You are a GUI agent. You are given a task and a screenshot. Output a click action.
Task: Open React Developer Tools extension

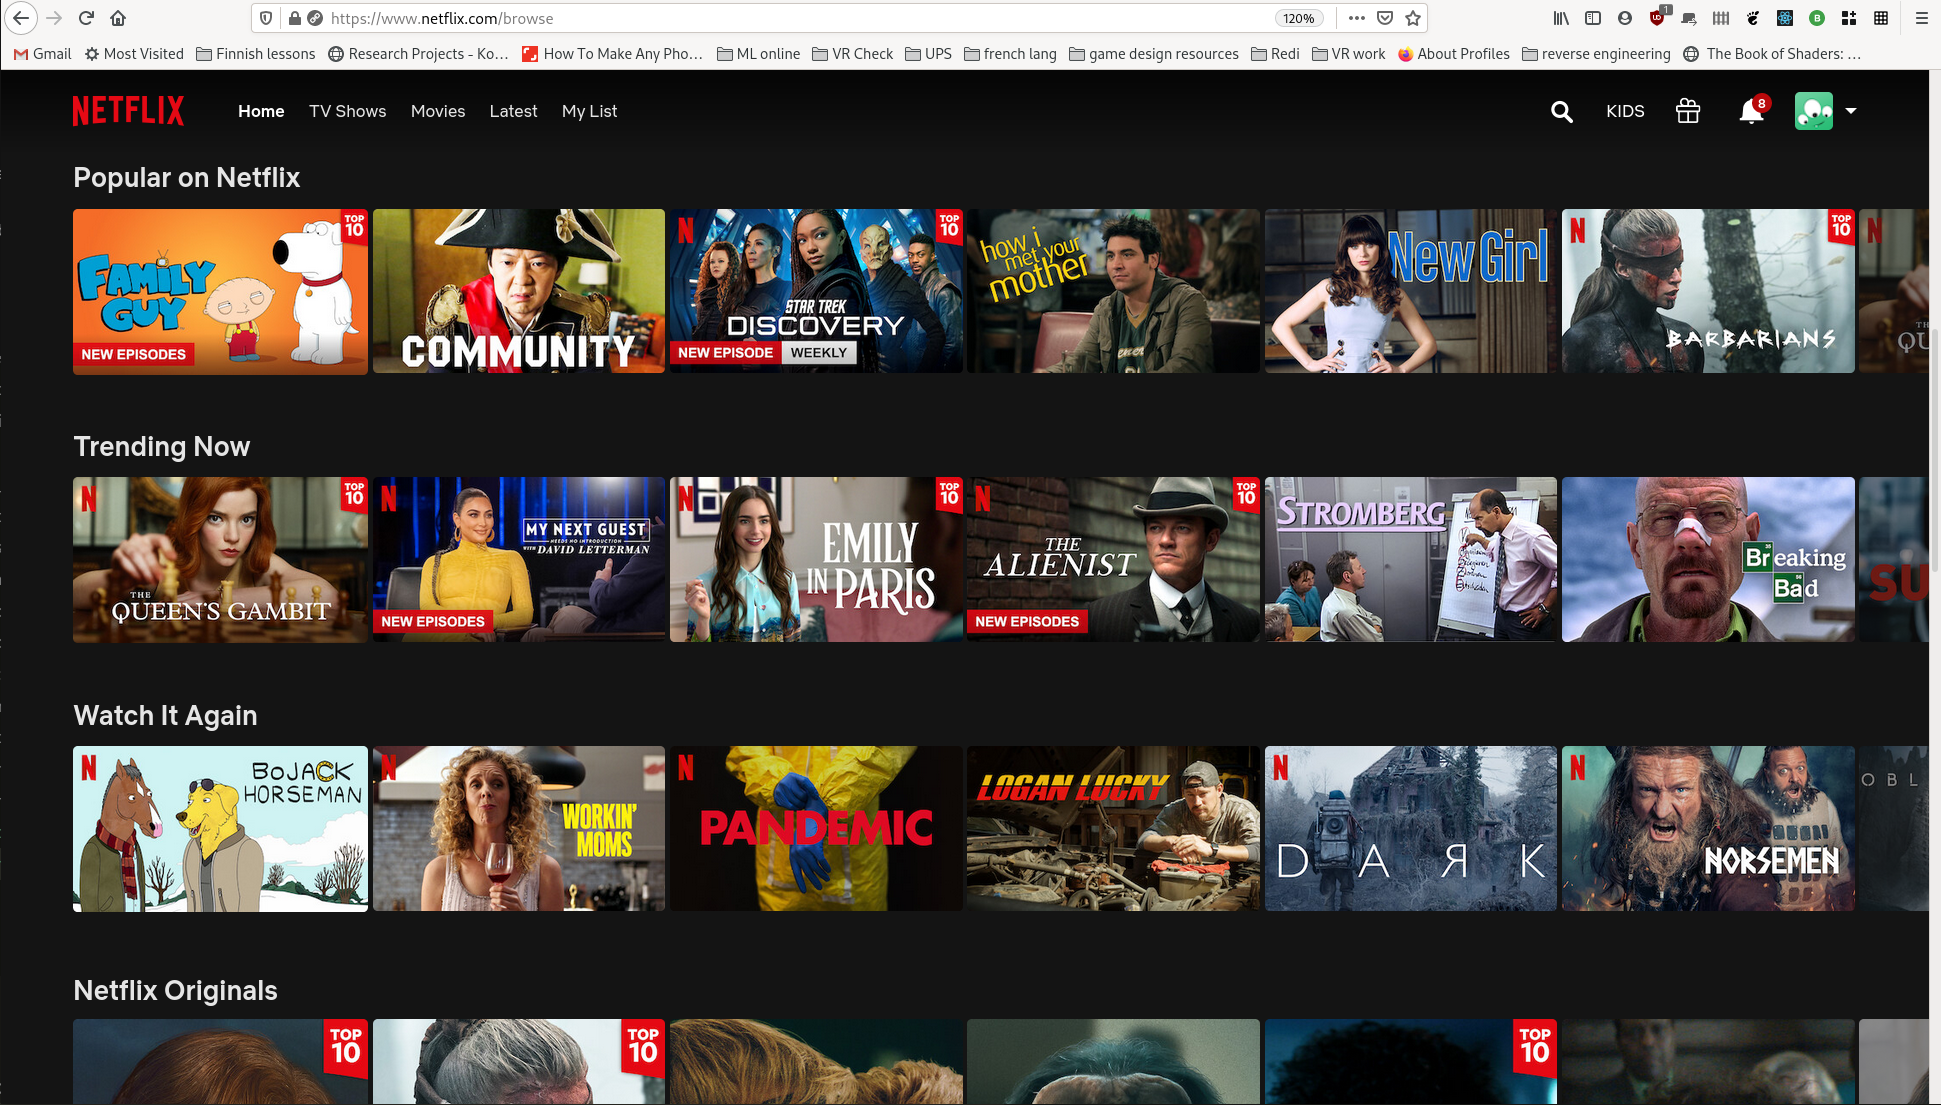pos(1785,18)
